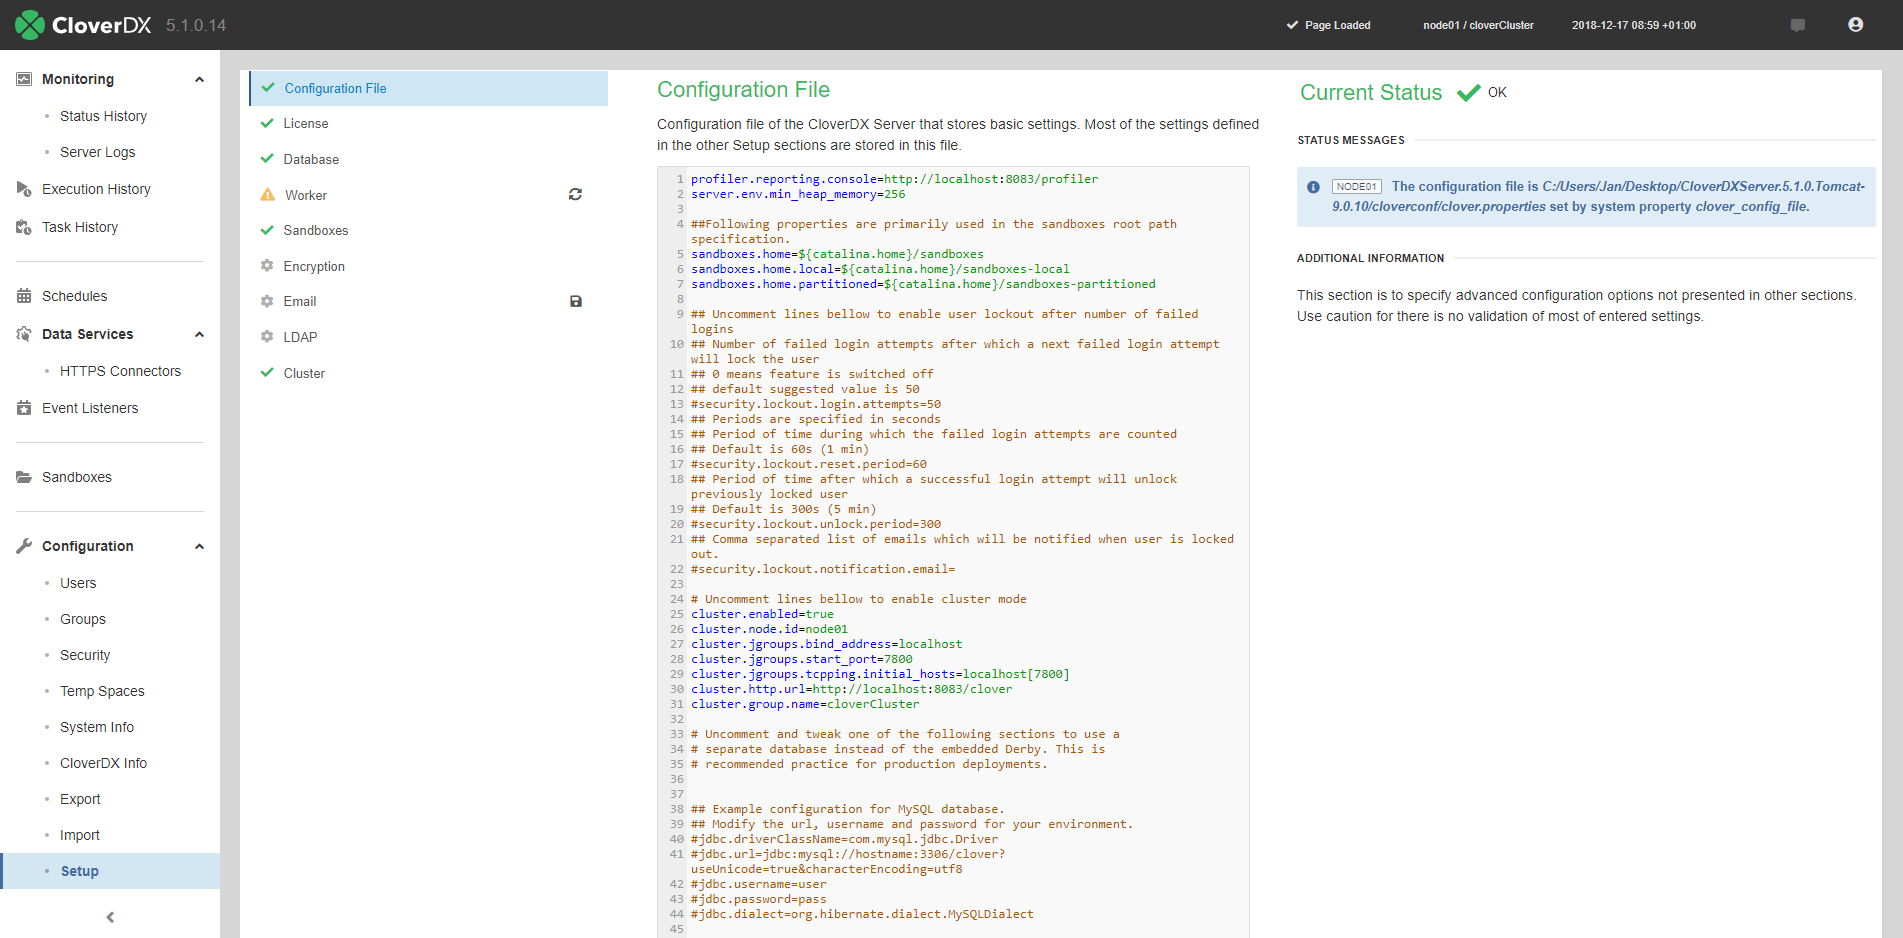This screenshot has width=1903, height=938.
Task: Select the Configuration File setup section
Action: [x=428, y=88]
